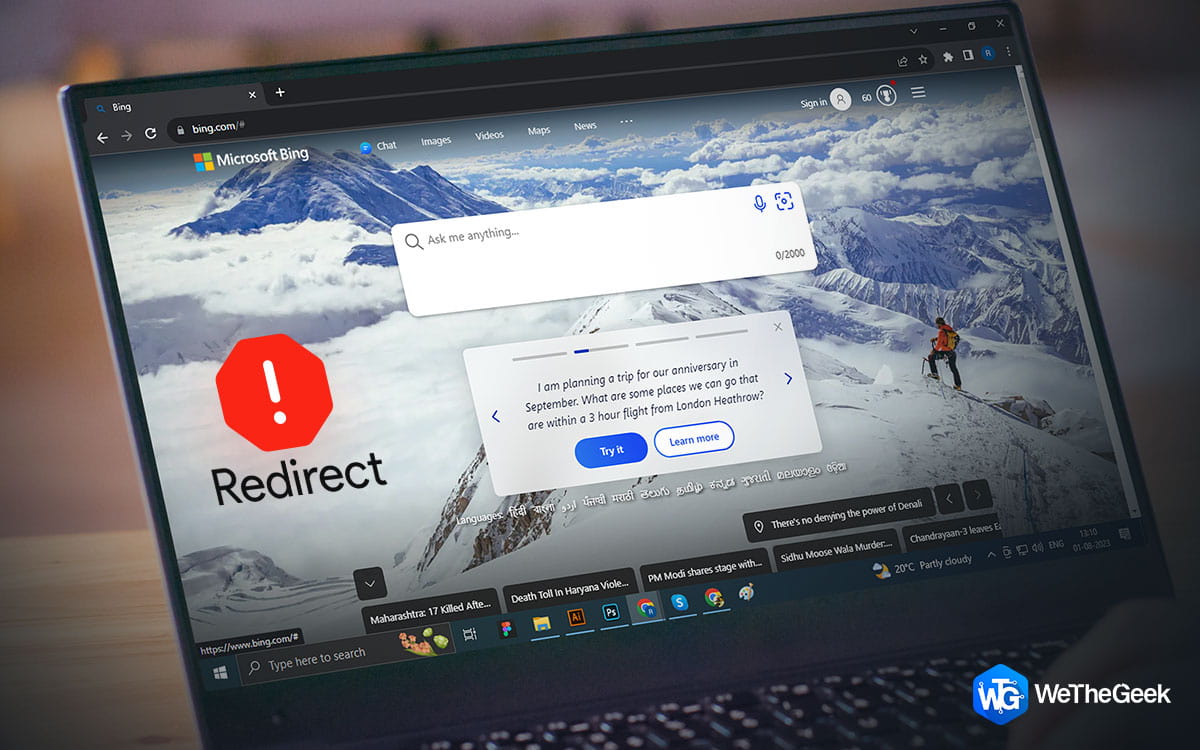This screenshot has height=750, width=1200.
Task: Click the Try it button
Action: coord(611,450)
